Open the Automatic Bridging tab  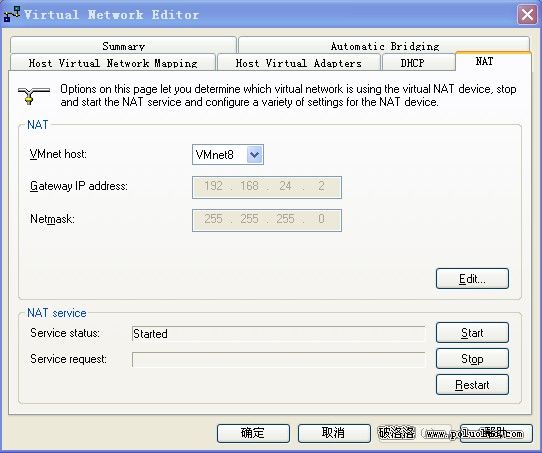384,45
